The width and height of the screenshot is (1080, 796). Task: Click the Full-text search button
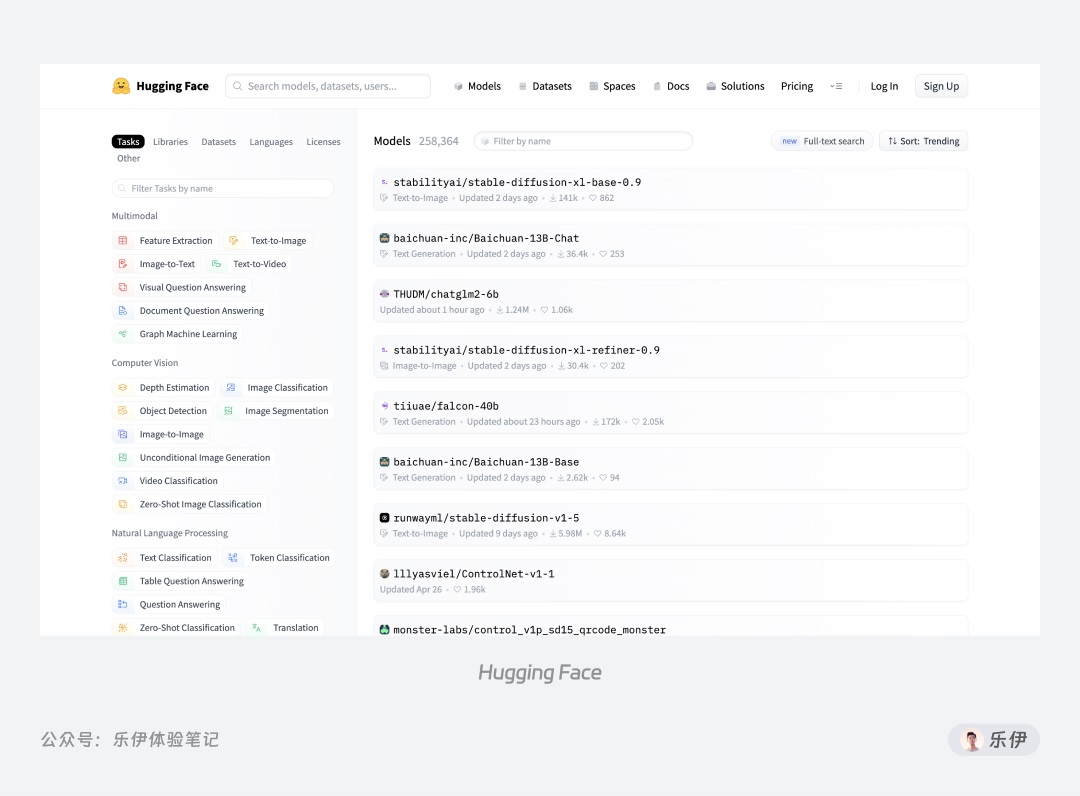822,141
